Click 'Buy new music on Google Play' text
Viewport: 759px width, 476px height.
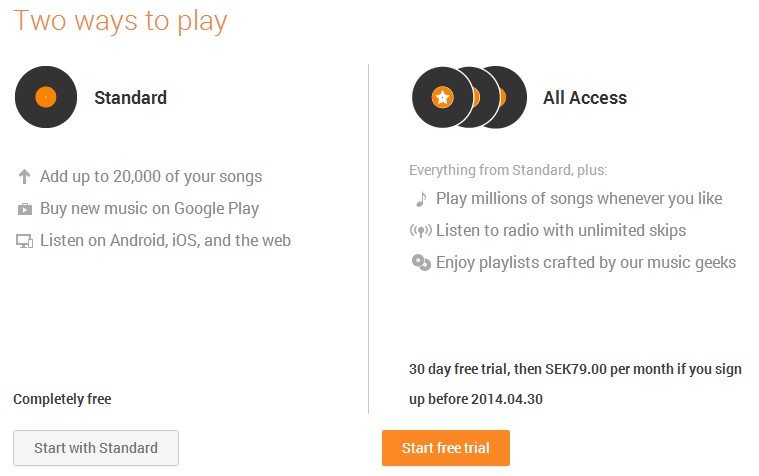149,209
